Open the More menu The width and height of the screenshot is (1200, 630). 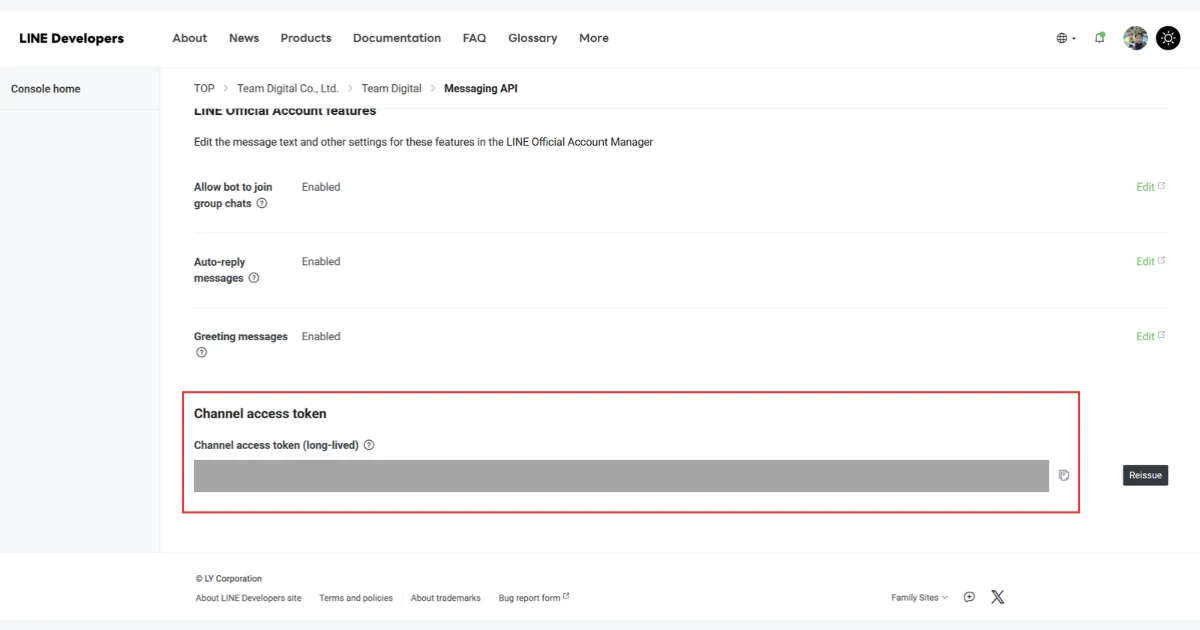(594, 38)
